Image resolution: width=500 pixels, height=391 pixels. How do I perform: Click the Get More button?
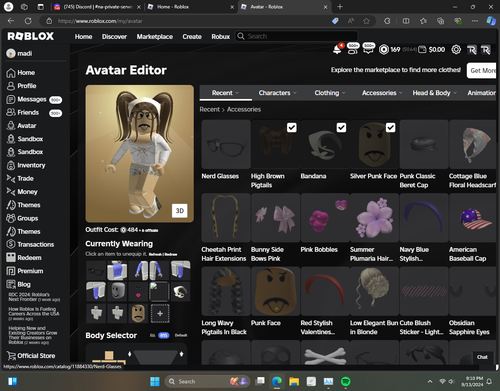tap(482, 70)
